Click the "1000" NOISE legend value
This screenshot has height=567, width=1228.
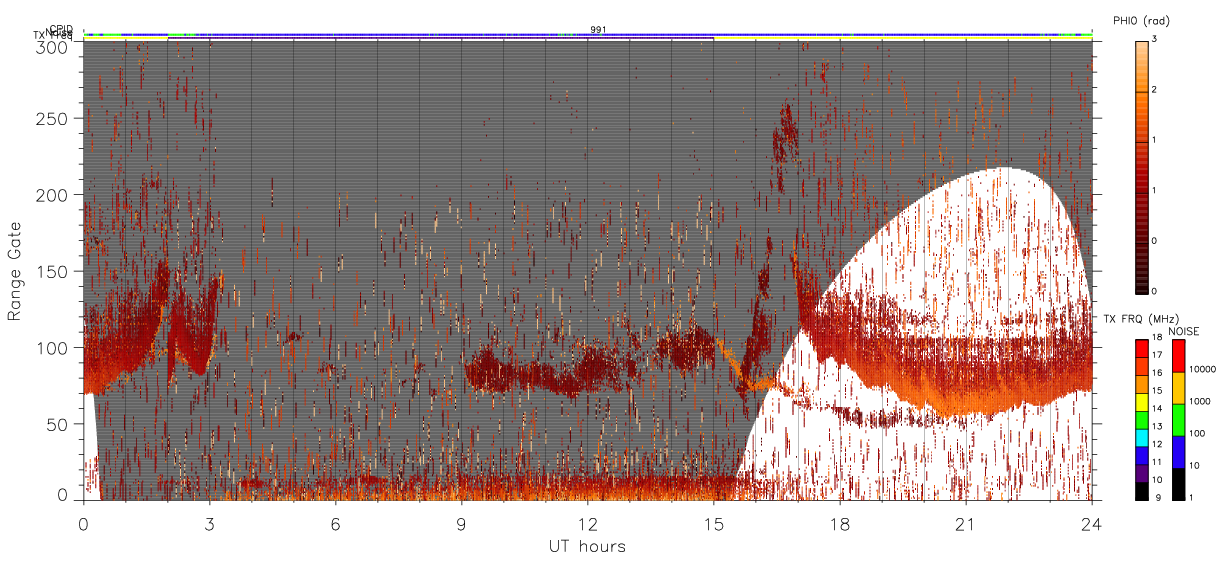pyautogui.click(x=1200, y=401)
